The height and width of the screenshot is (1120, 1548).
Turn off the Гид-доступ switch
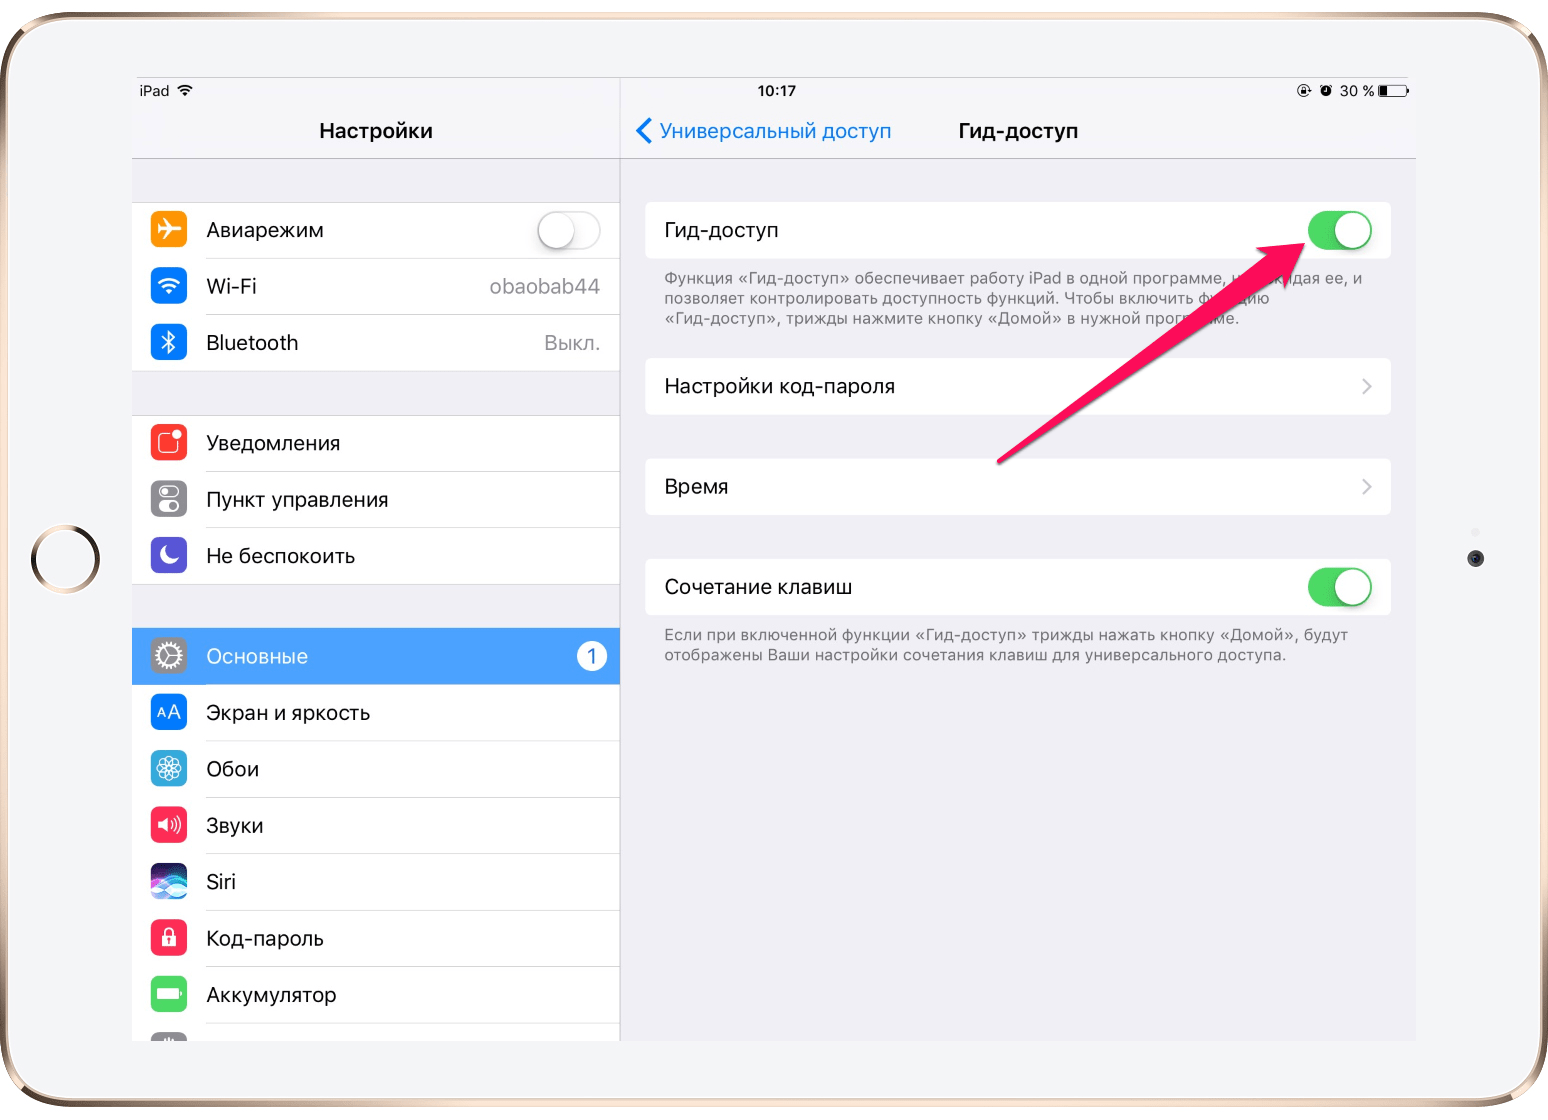click(1340, 230)
